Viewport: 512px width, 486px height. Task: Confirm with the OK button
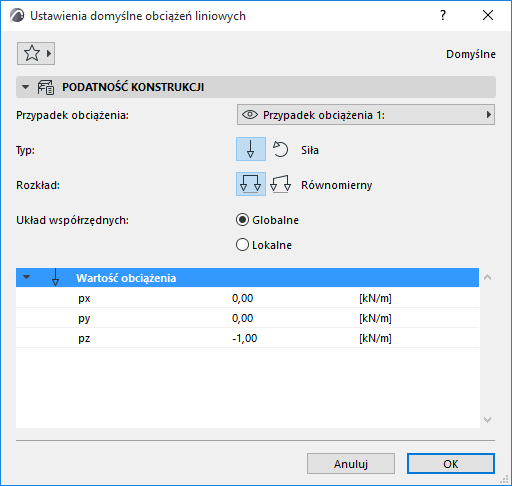click(451, 463)
